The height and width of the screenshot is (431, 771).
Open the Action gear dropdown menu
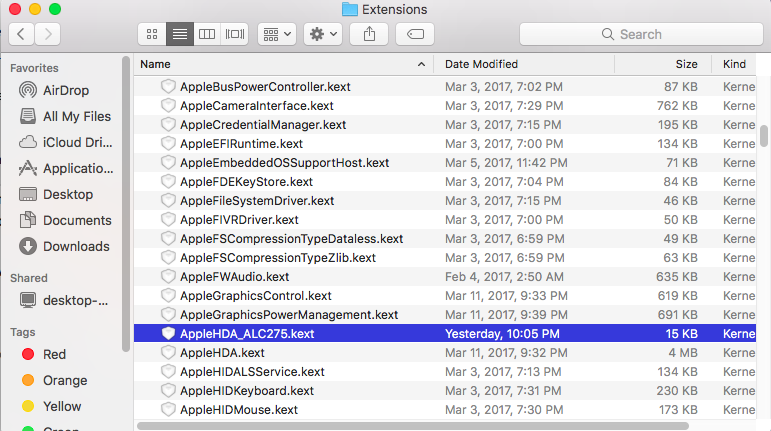(x=323, y=34)
